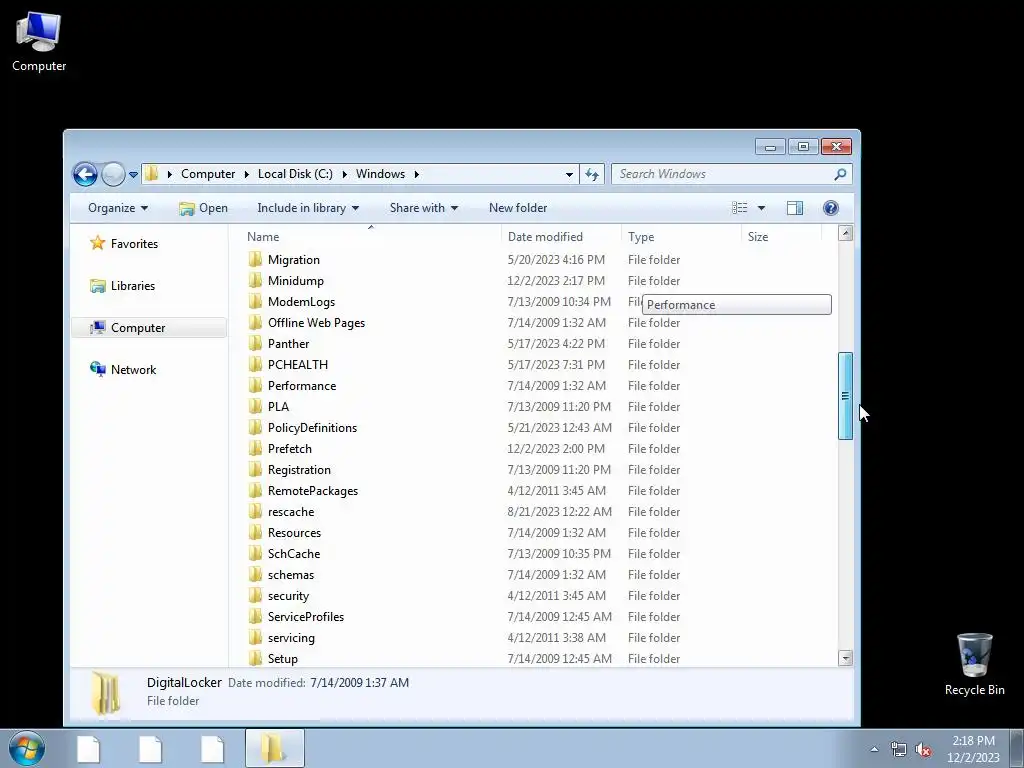Viewport: 1024px width, 768px height.
Task: Click the first blank document taskbar icon
Action: point(88,749)
